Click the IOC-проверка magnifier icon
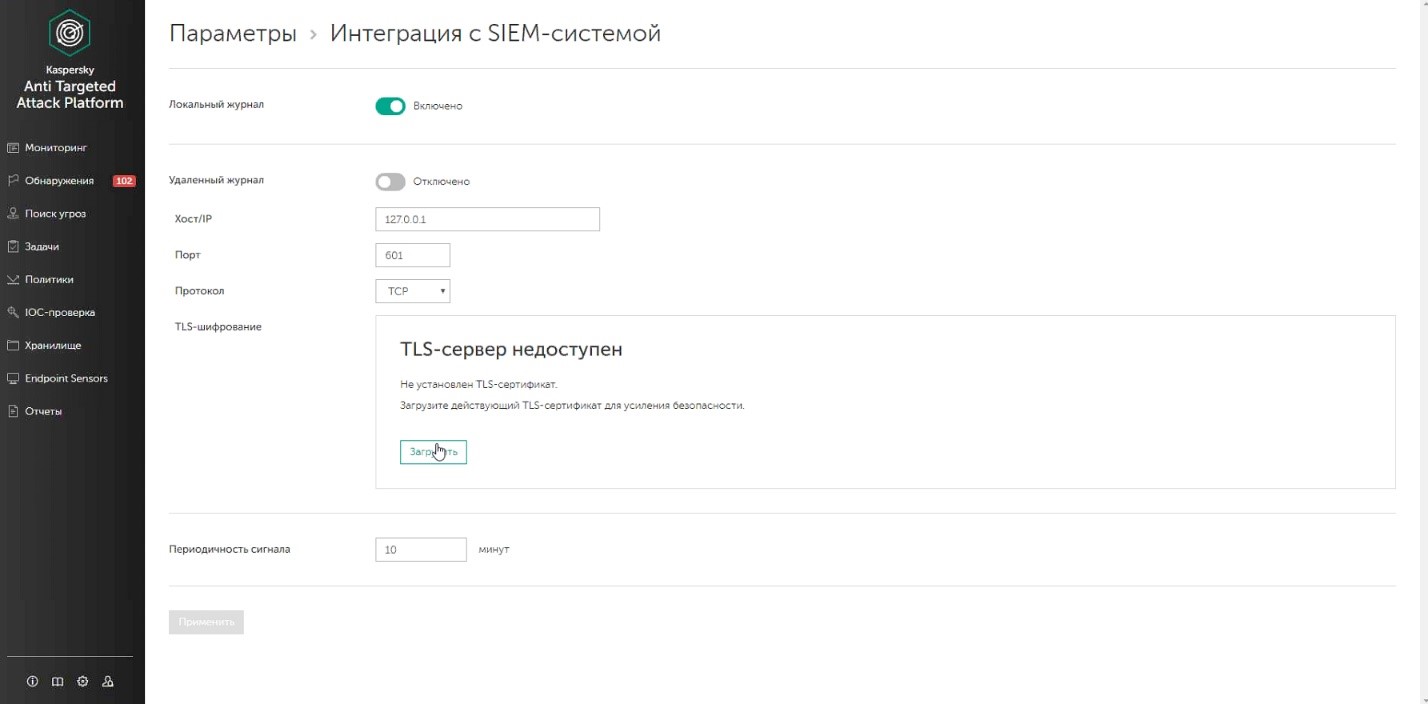1428x704 pixels. tap(14, 313)
